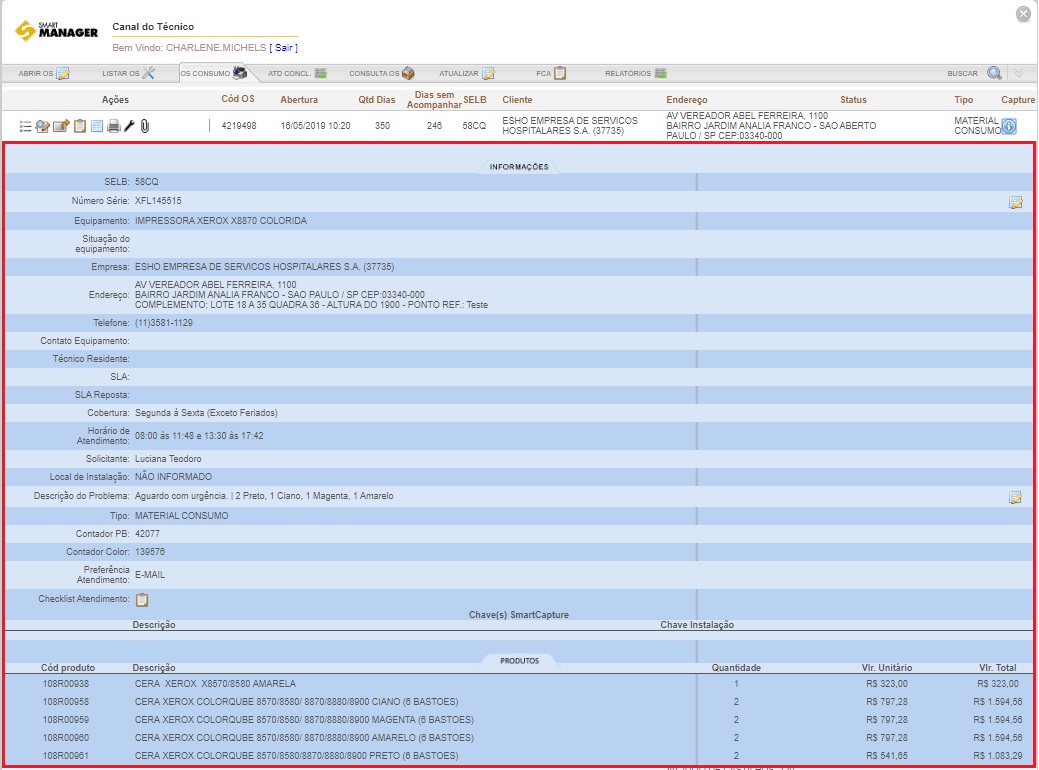Select the OS CONSUMO tab
The height and width of the screenshot is (770, 1039).
click(213, 74)
